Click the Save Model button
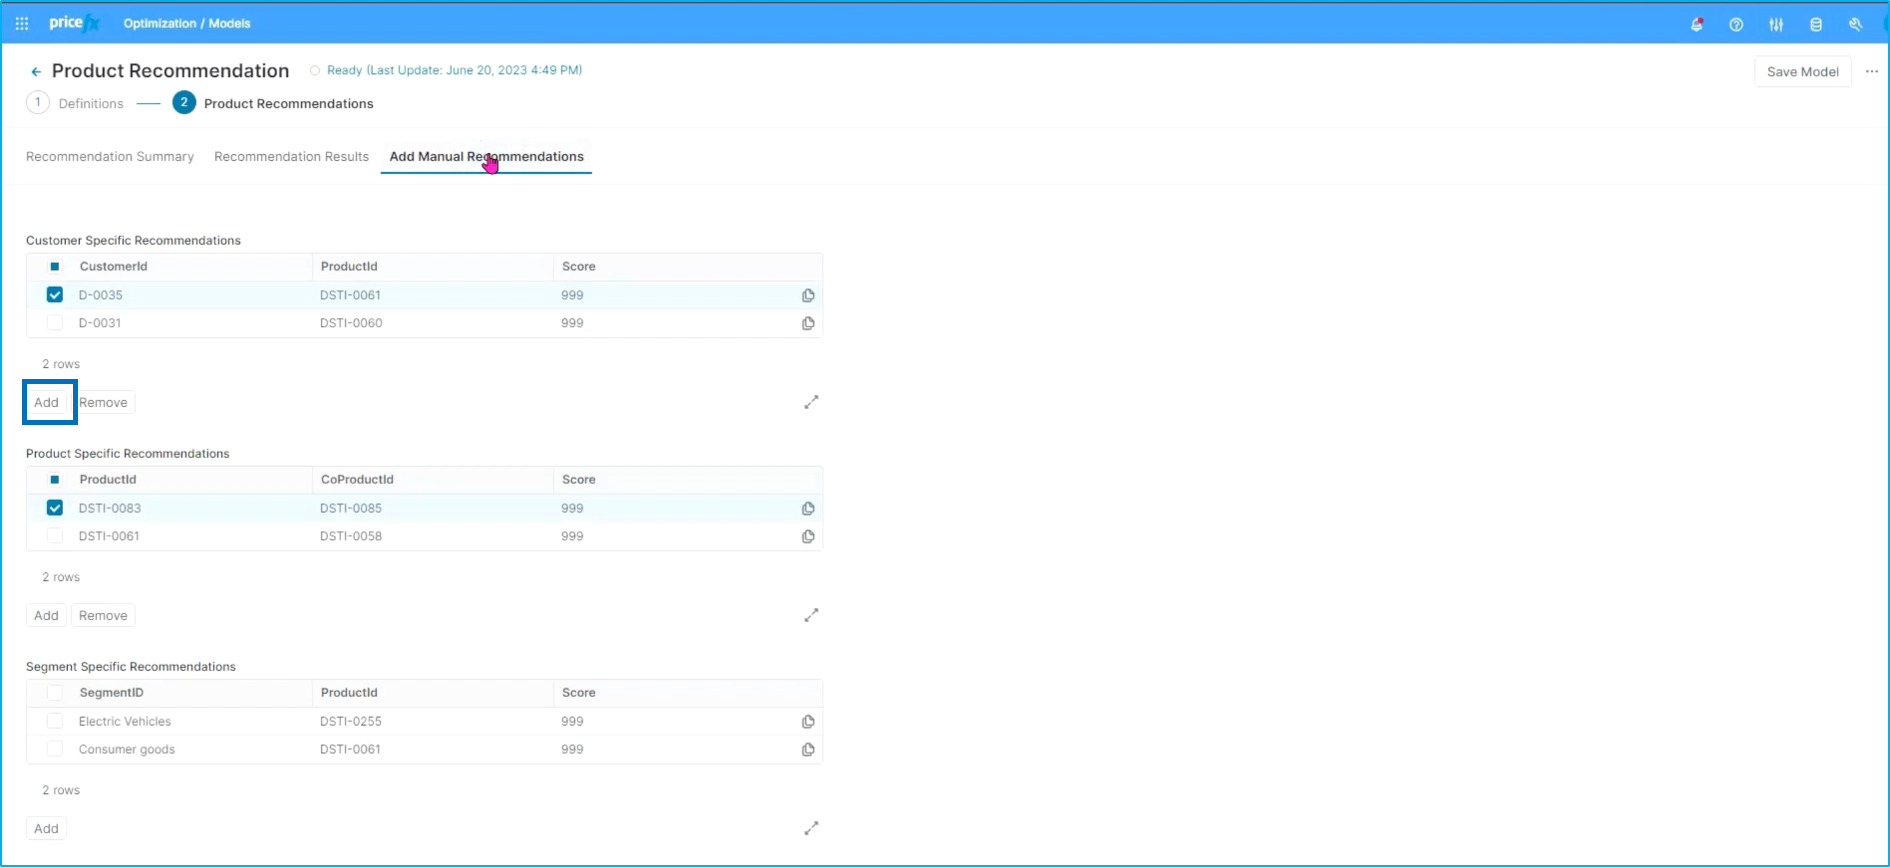1890x868 pixels. point(1802,72)
